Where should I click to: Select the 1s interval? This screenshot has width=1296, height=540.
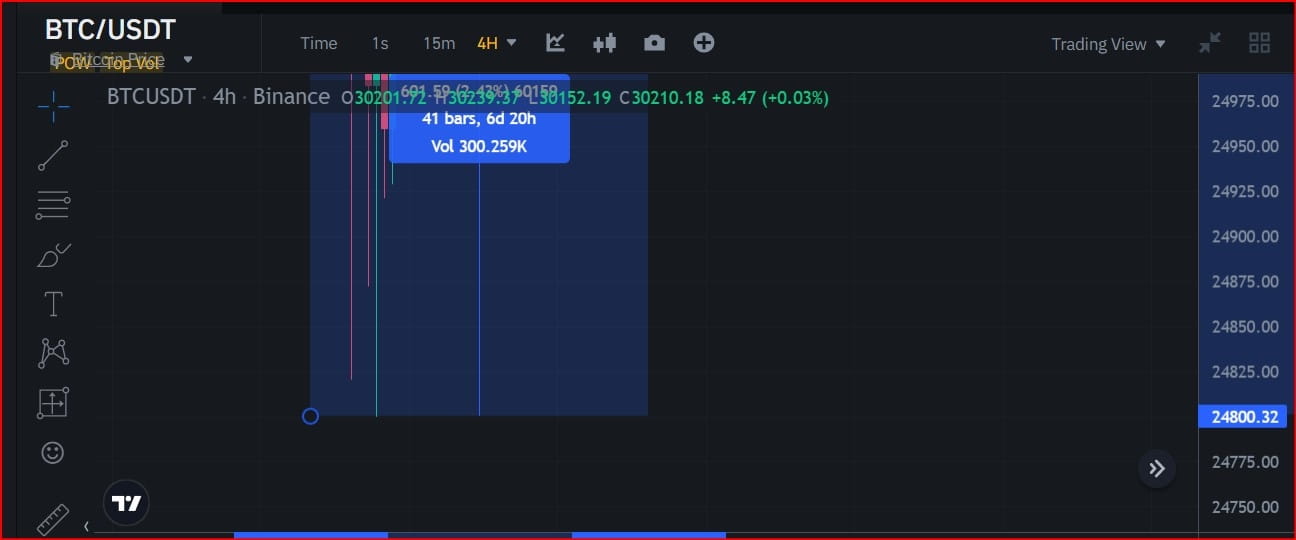pos(380,43)
